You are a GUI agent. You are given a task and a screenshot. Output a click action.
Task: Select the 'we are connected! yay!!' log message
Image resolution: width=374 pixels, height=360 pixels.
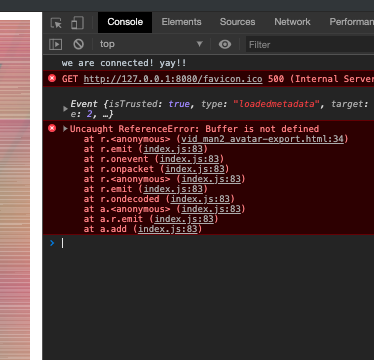(x=124, y=63)
